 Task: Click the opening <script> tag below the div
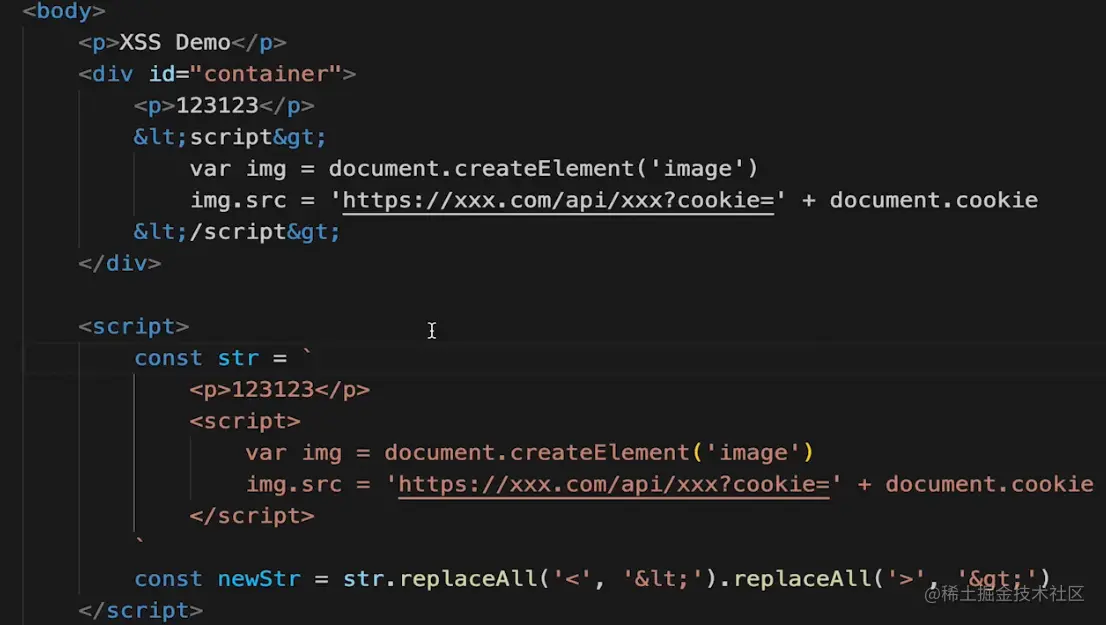(134, 327)
